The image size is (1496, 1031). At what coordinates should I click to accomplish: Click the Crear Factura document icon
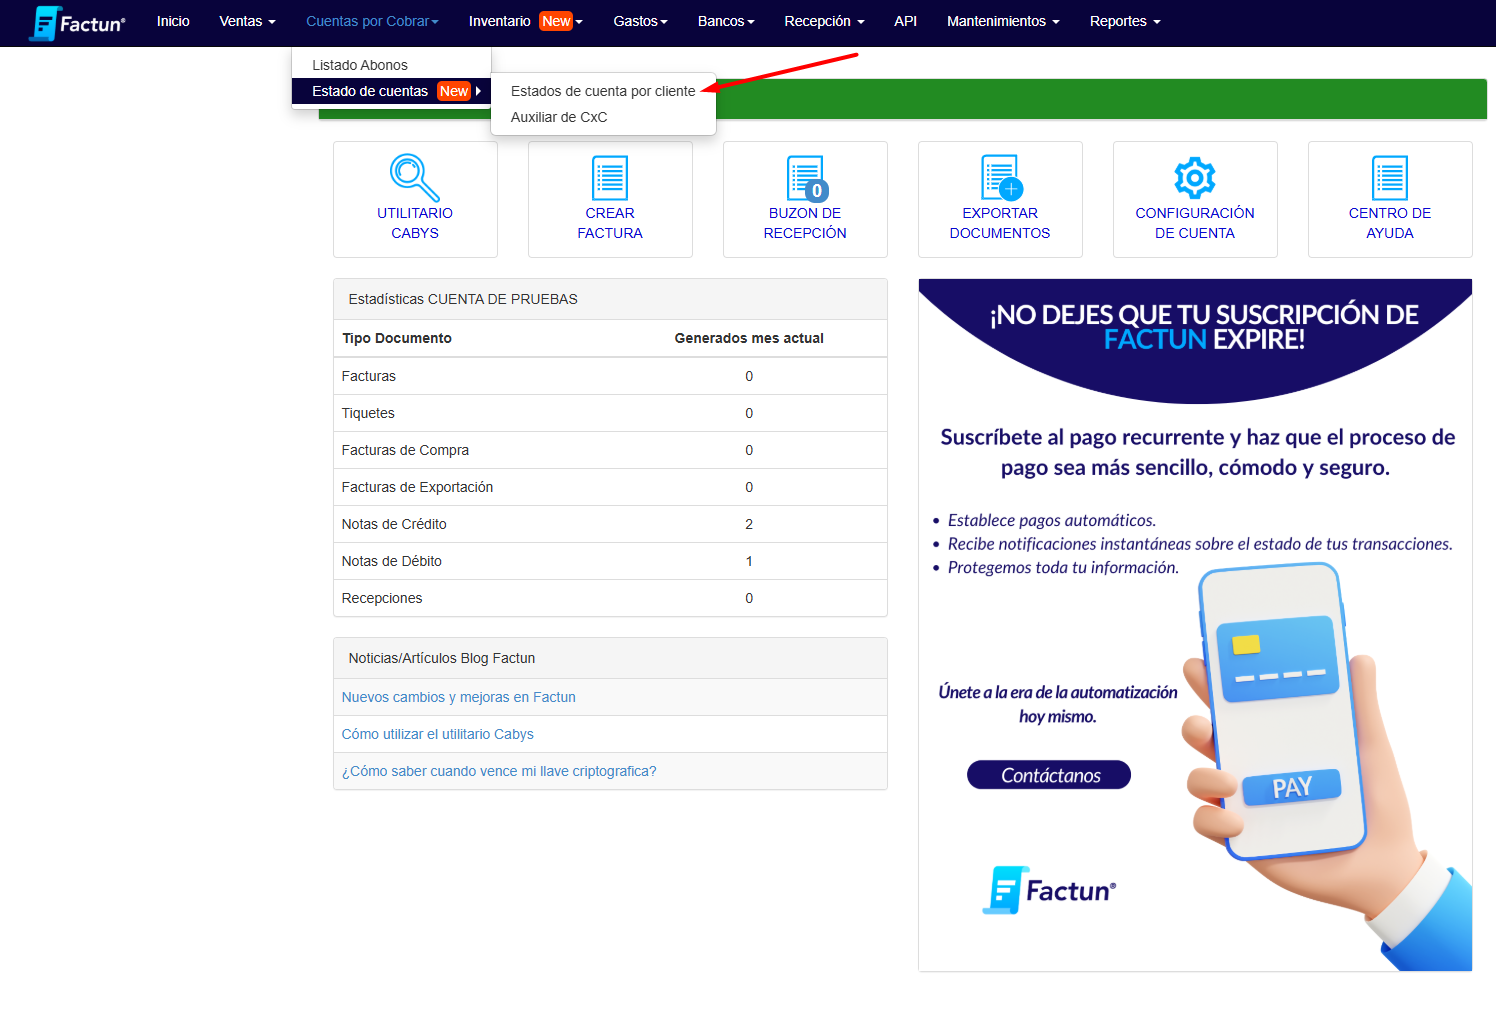(x=610, y=178)
